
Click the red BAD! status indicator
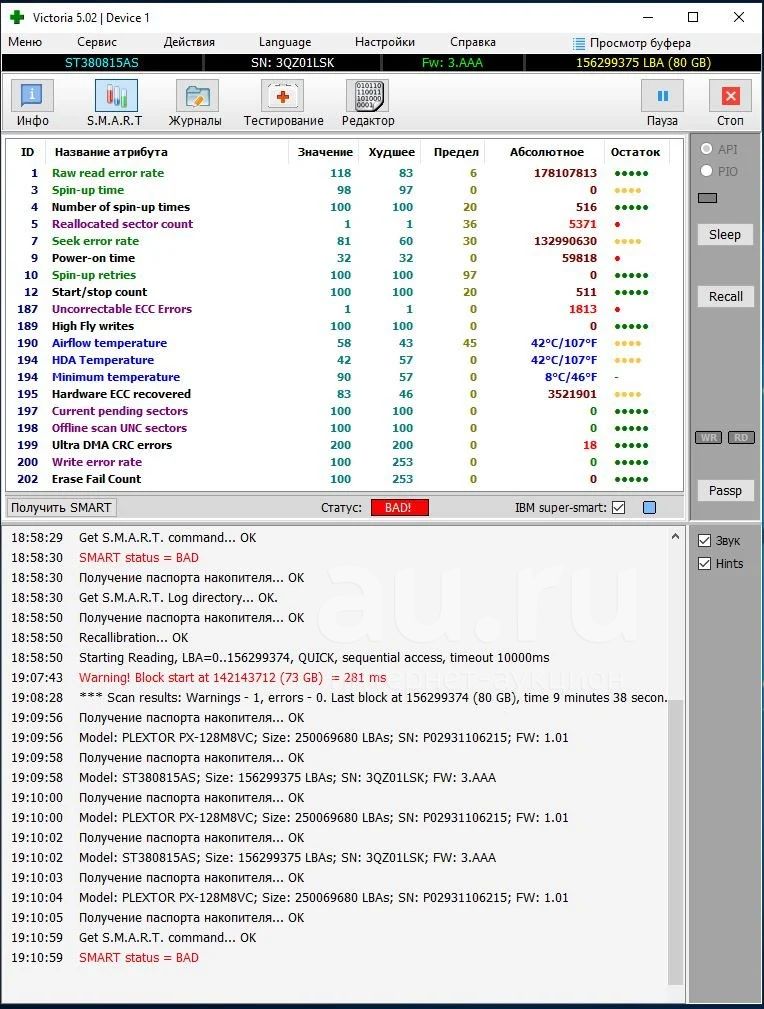tap(400, 508)
